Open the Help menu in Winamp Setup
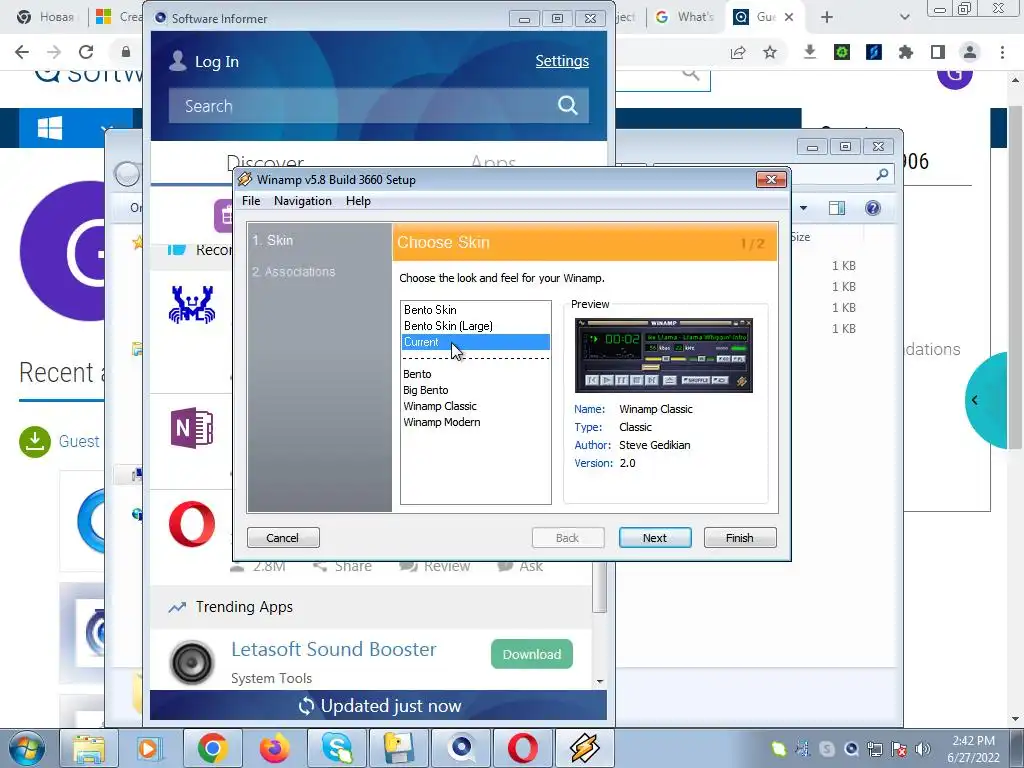The width and height of the screenshot is (1024, 768). coord(358,200)
